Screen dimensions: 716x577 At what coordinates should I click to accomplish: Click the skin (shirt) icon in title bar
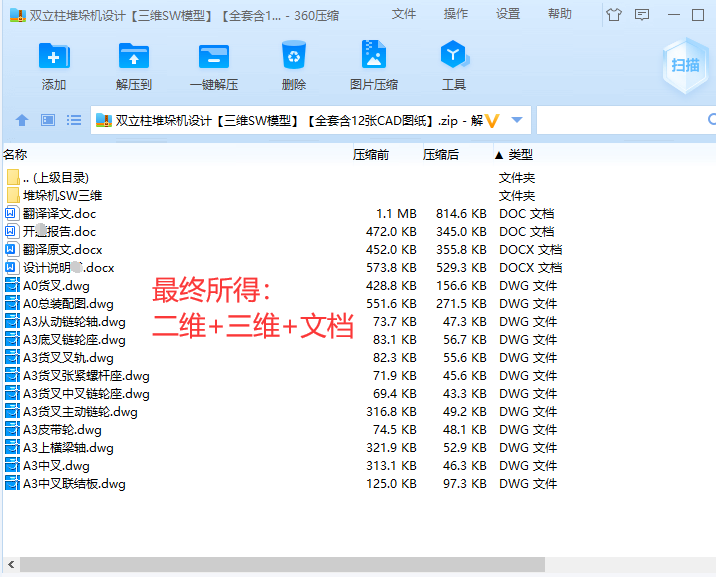[x=614, y=15]
